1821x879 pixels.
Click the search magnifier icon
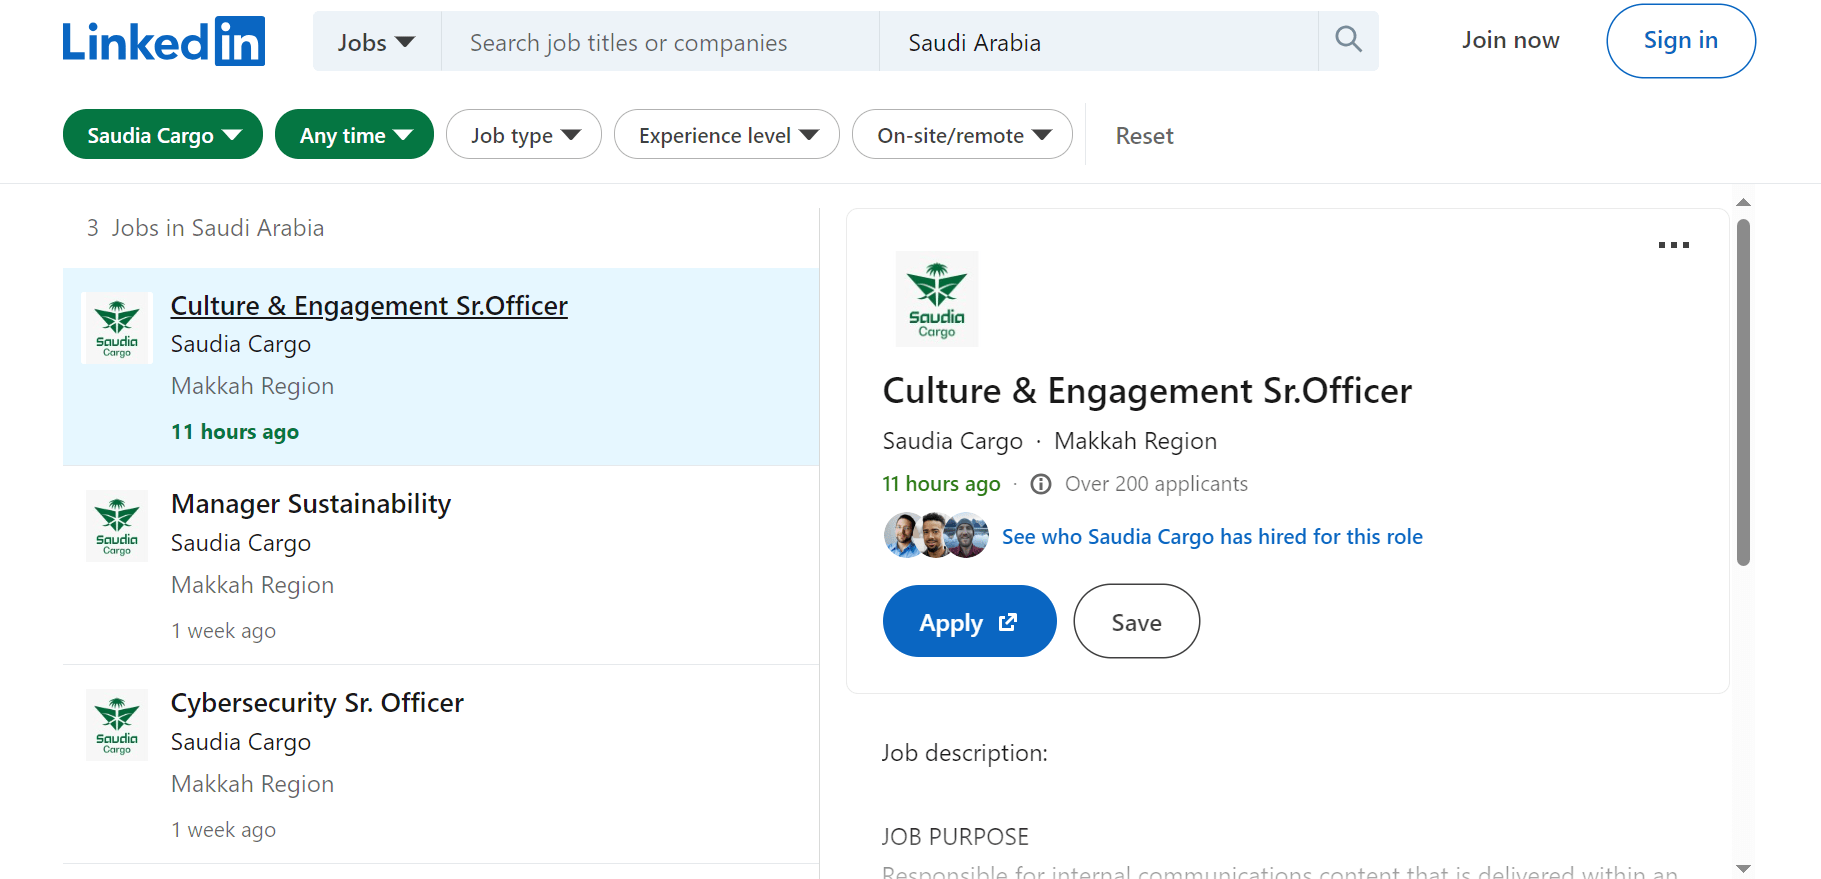[1348, 40]
